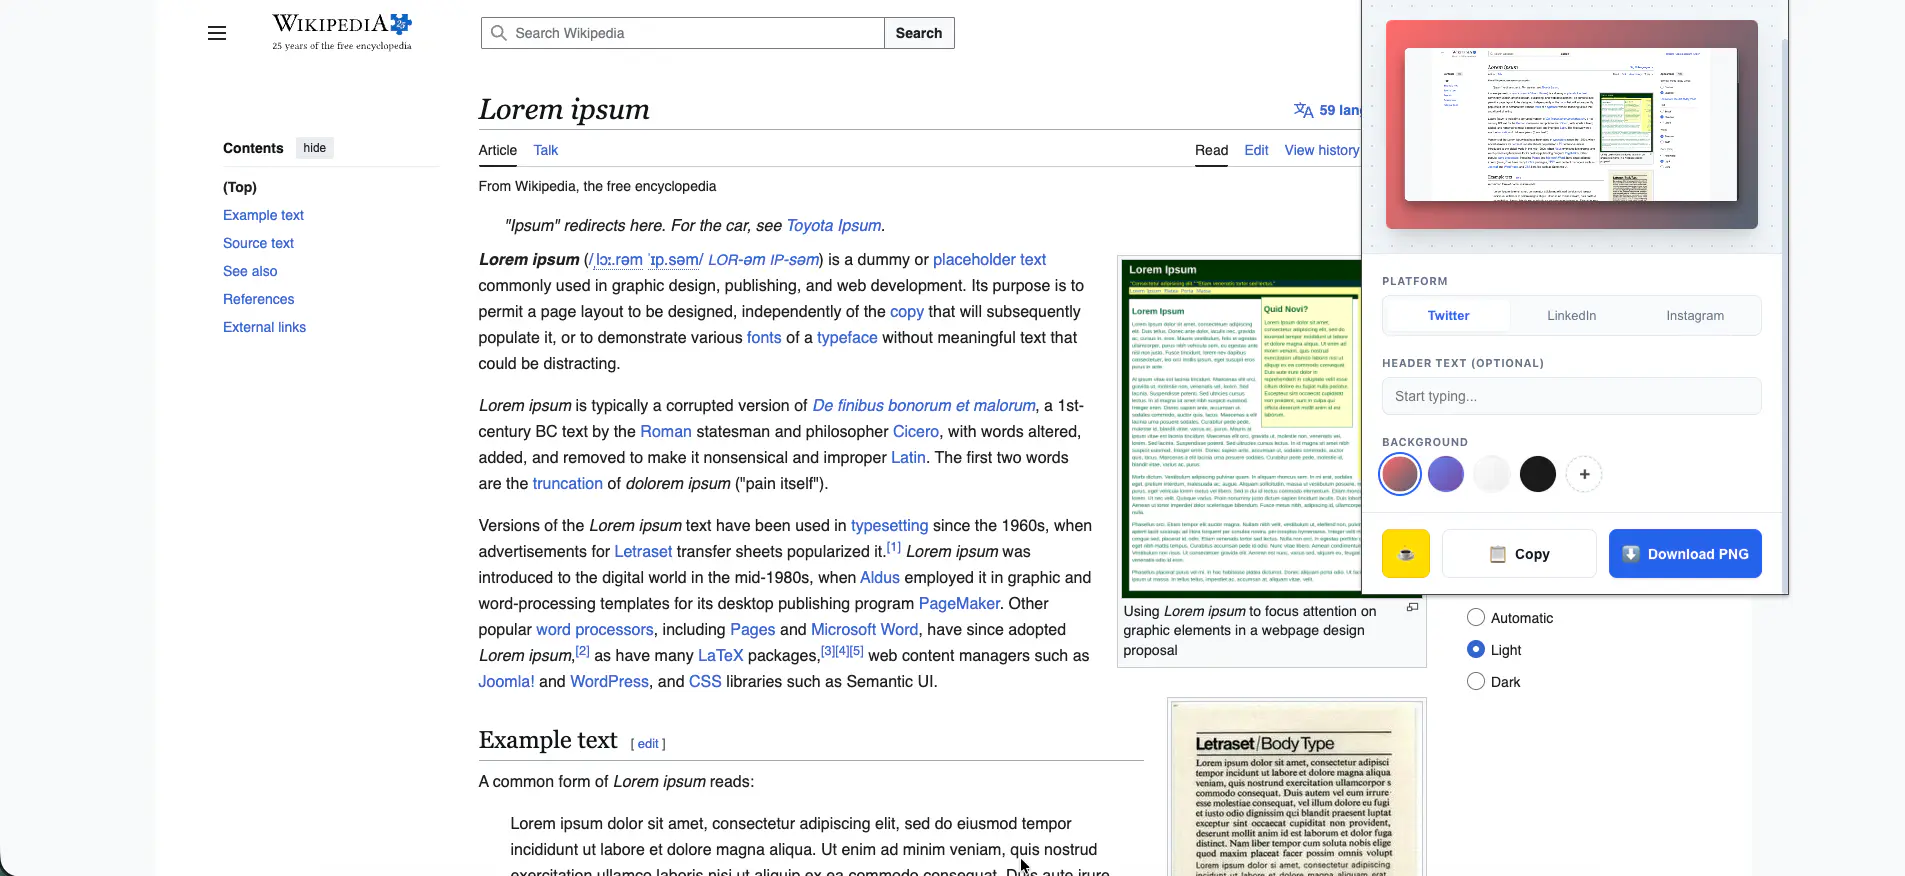Image resolution: width=1905 pixels, height=876 pixels.
Task: Open the Aldus link
Action: click(x=880, y=577)
